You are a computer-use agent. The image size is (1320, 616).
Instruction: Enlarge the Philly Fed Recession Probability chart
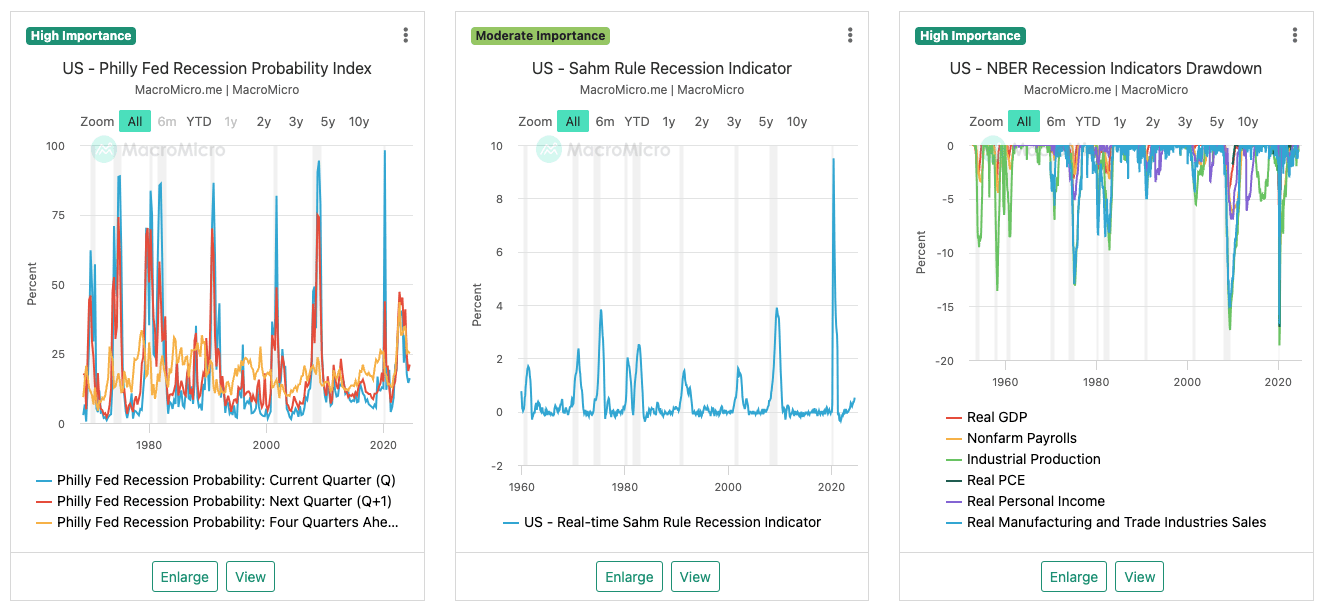coord(185,577)
